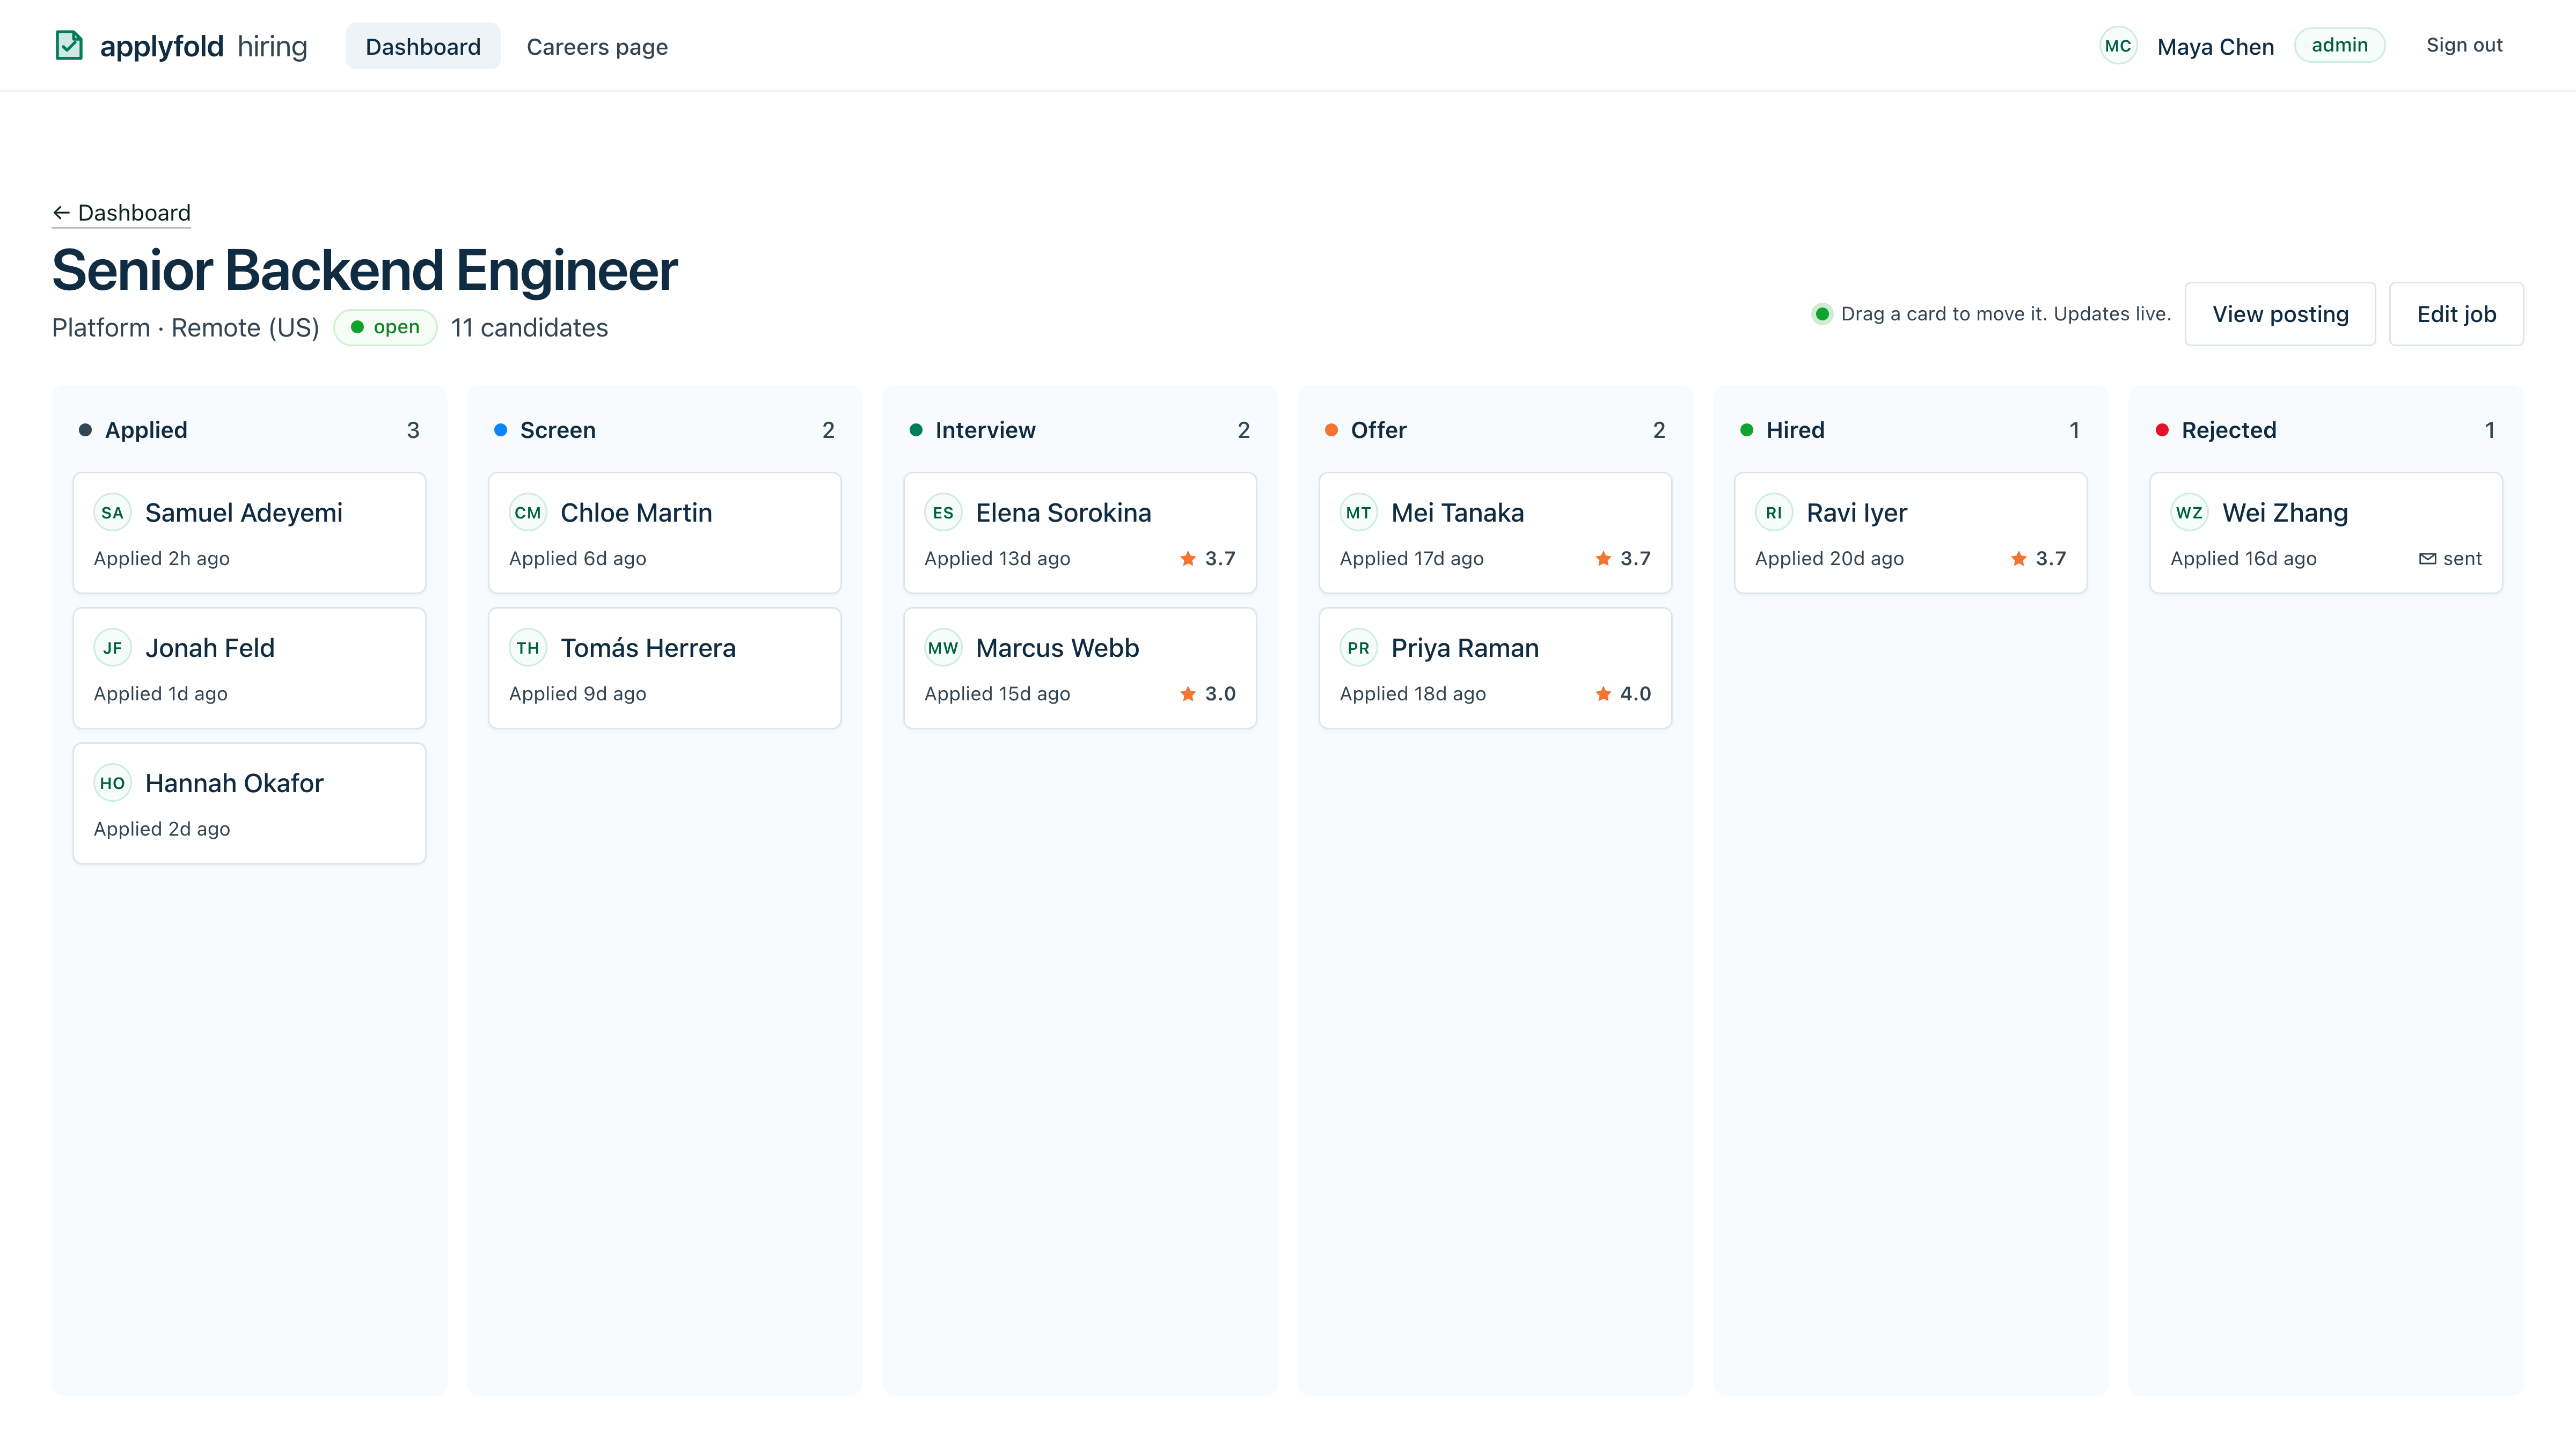This screenshot has height=1449, width=2576.
Task: Click the MT avatar icon
Action: point(1358,513)
